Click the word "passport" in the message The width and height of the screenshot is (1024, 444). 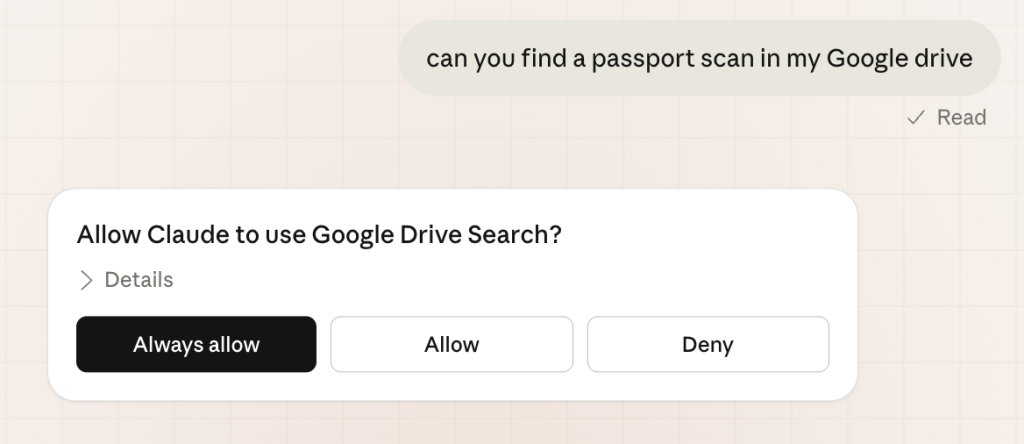(x=639, y=59)
